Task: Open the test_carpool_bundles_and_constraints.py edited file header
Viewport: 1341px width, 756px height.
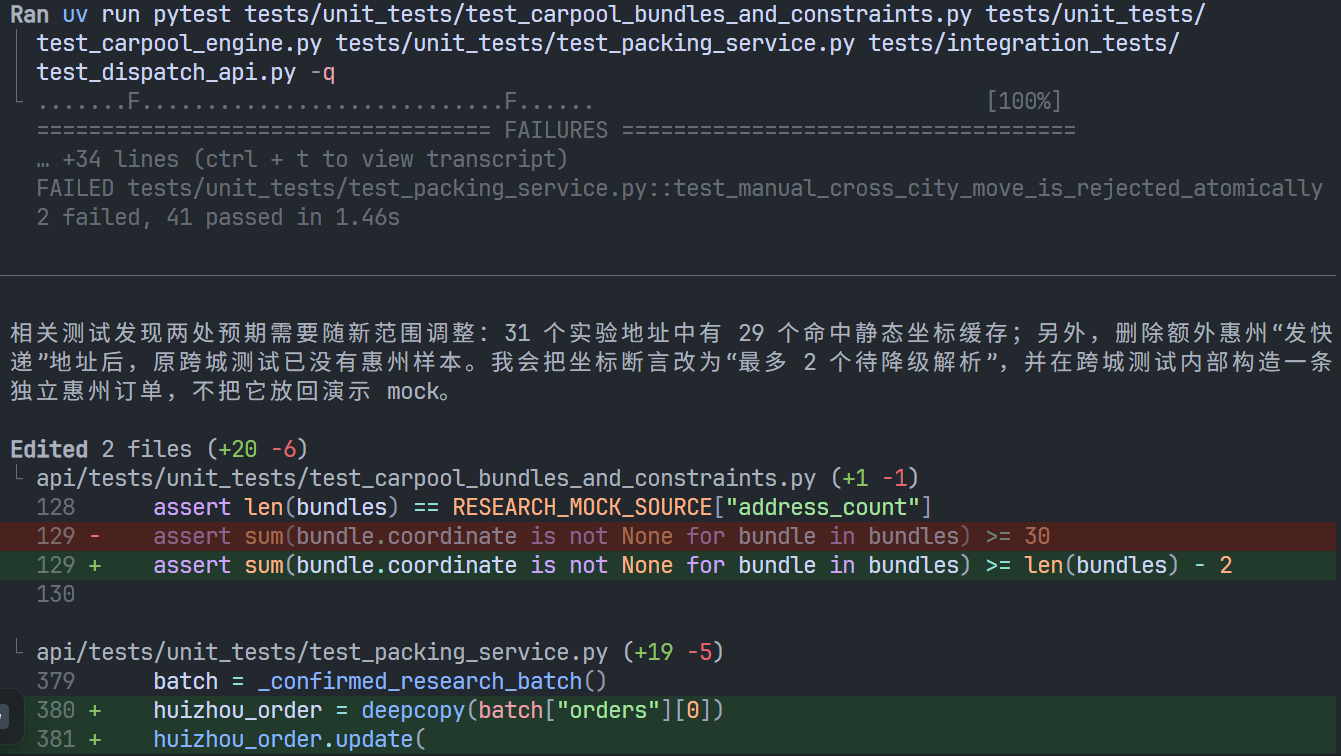Action: point(477,478)
